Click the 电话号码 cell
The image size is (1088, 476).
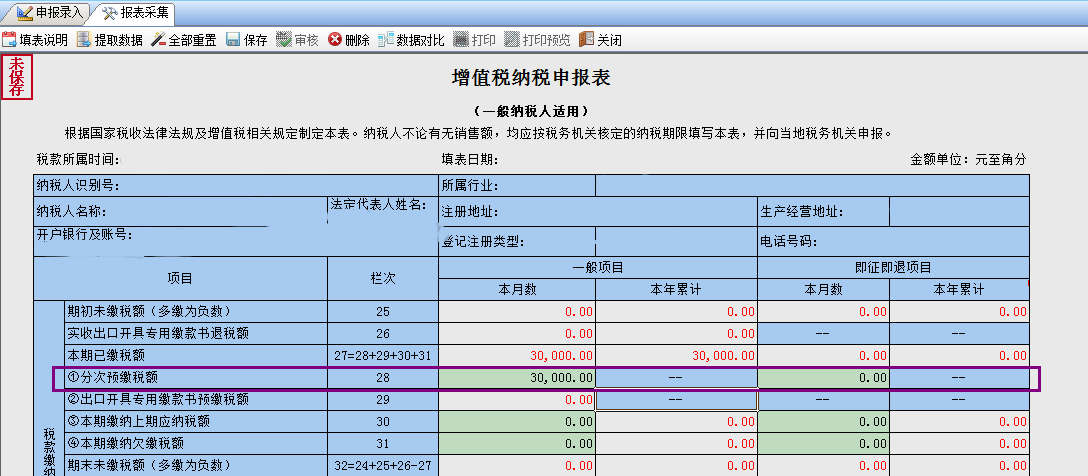(x=893, y=241)
